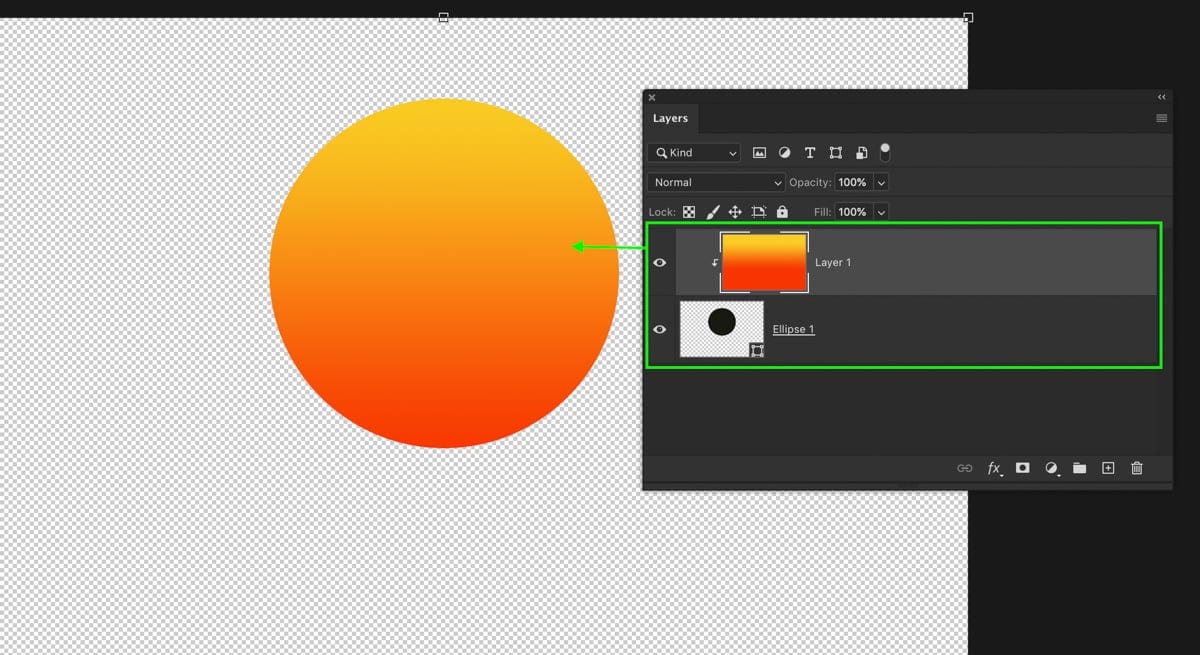Delete layer with the trash icon
Viewport: 1200px width, 655px height.
click(1137, 467)
